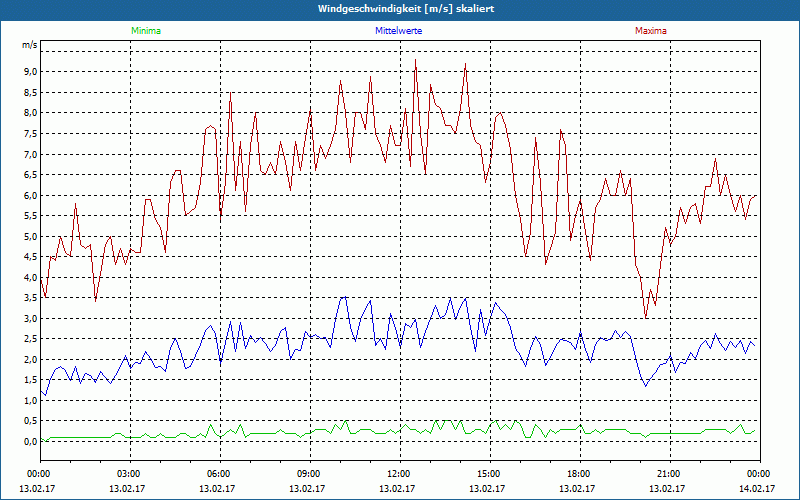
Task: Click the 2,0 y-axis value
Action: coord(31,360)
